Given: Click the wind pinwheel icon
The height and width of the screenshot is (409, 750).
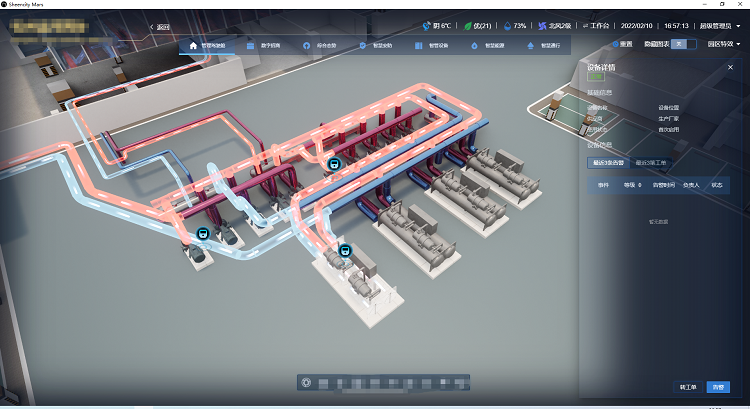Looking at the screenshot, I should pos(542,26).
